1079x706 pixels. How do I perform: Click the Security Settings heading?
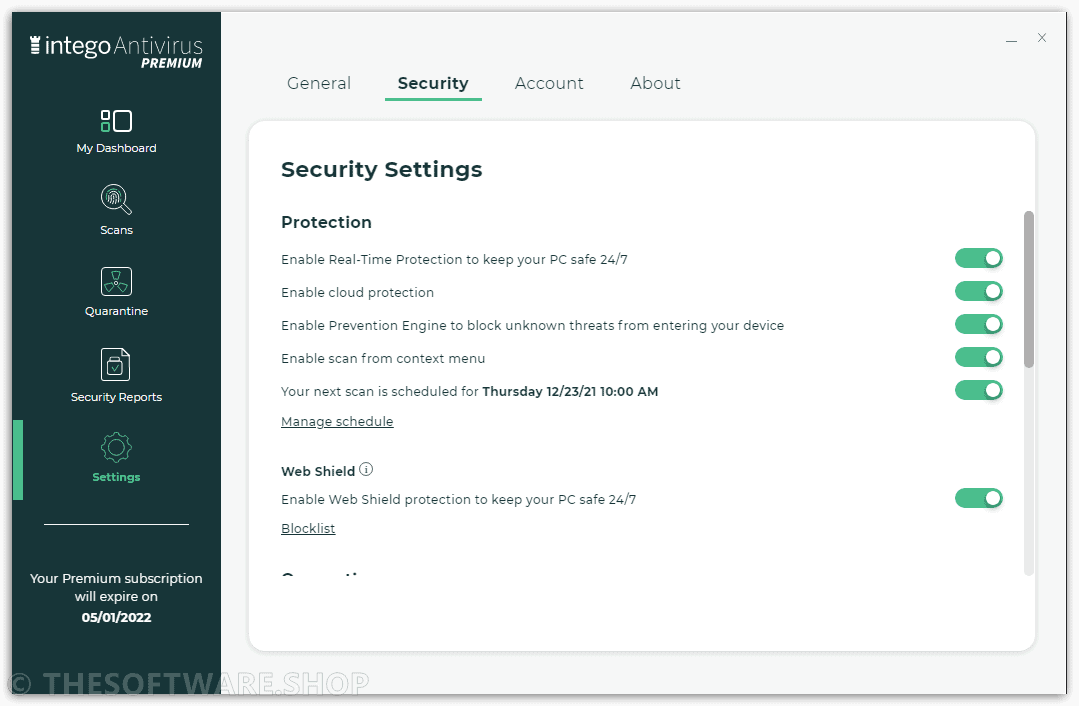pos(382,169)
